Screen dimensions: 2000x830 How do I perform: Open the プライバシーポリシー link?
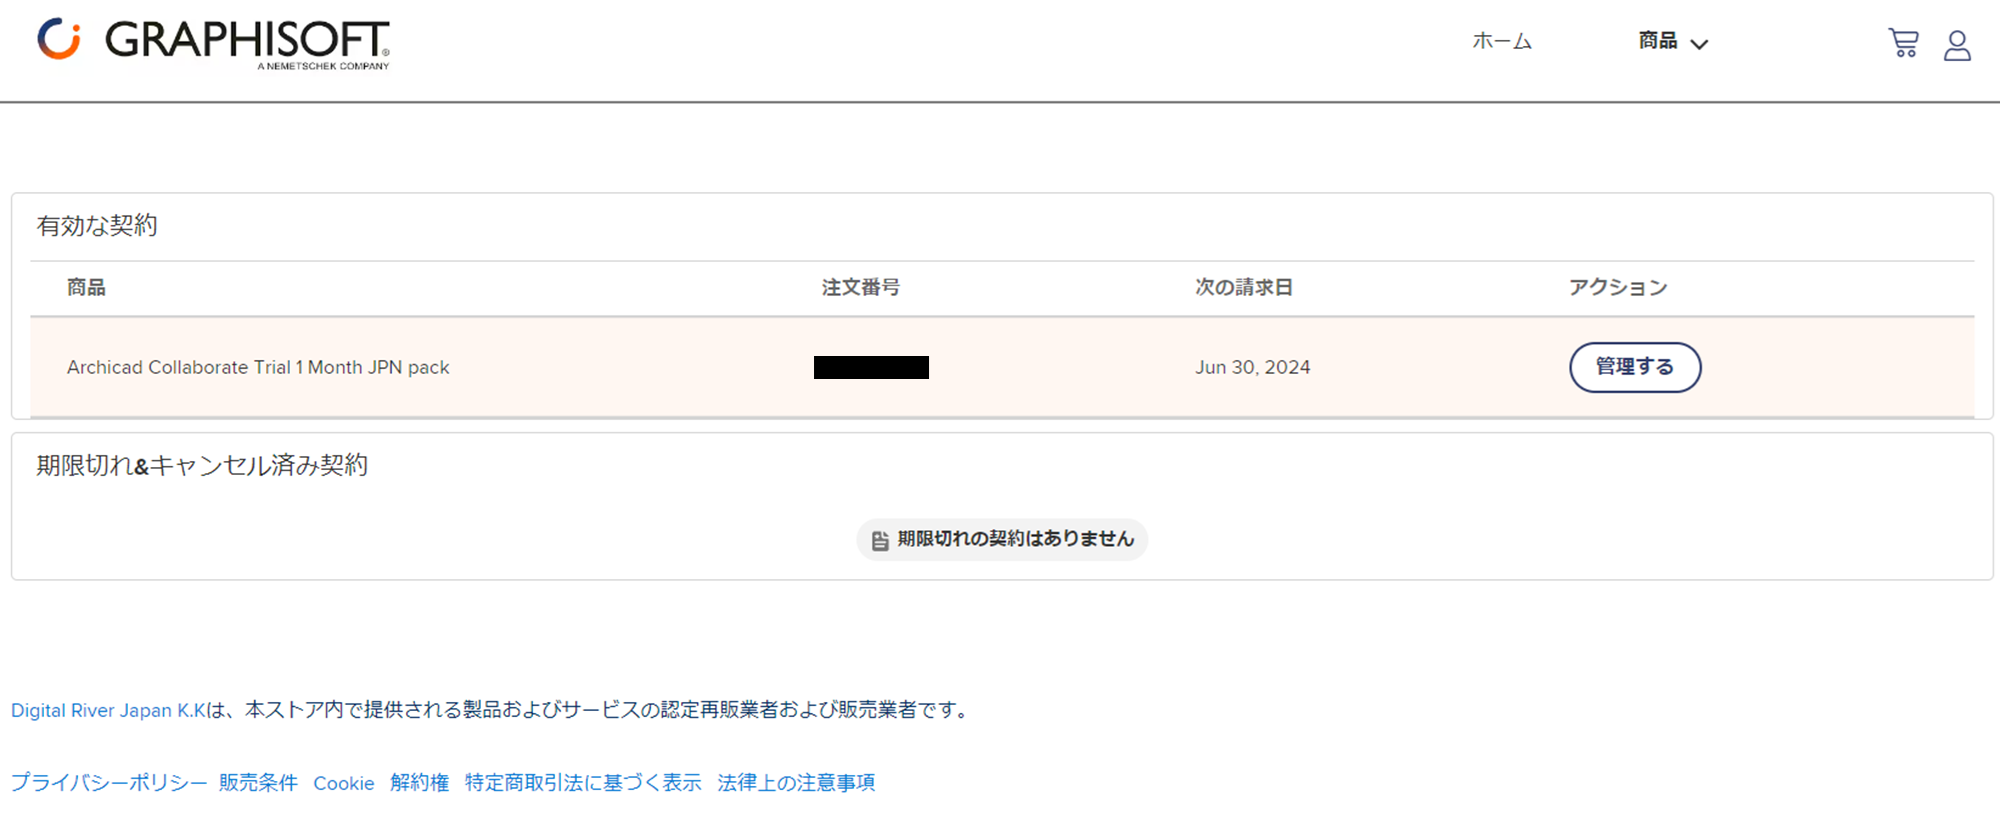109,782
